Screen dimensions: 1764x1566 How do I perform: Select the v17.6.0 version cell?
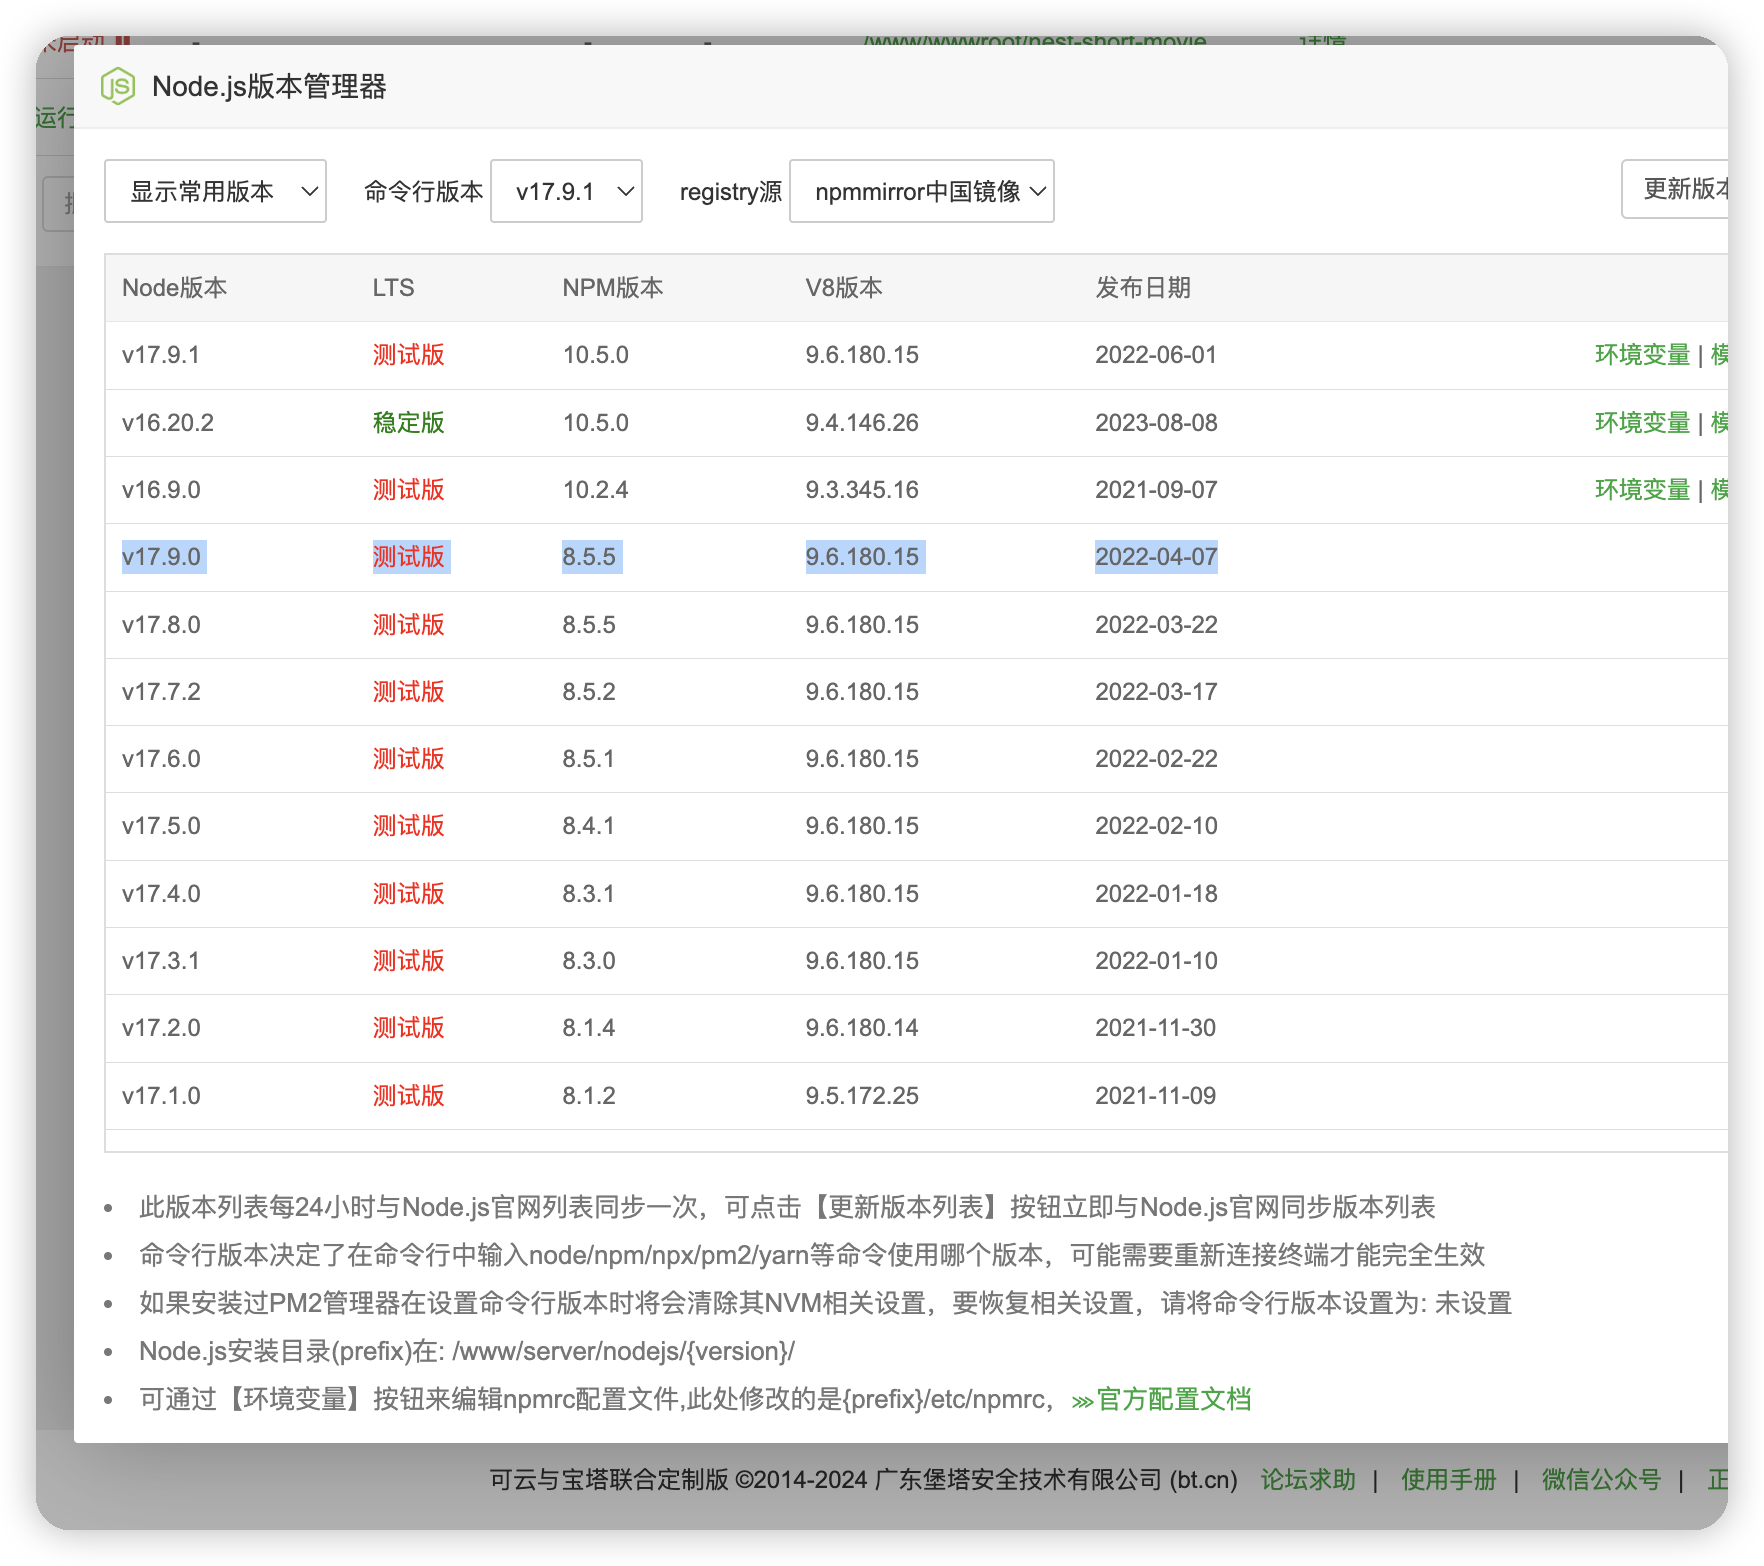(x=161, y=759)
